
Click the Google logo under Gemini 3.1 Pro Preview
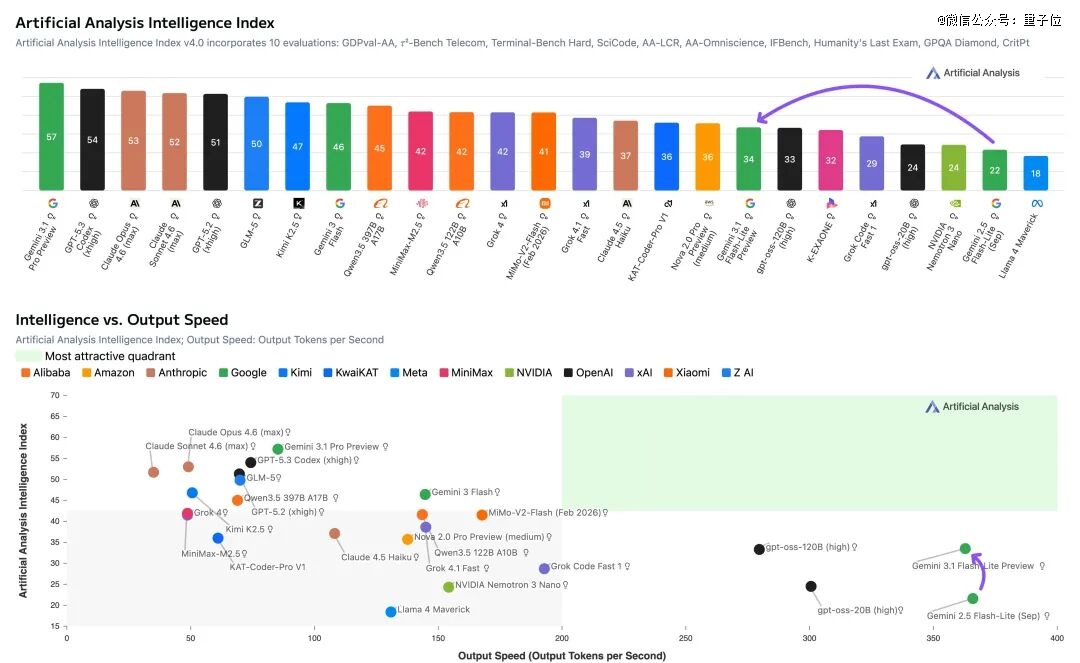click(x=52, y=203)
